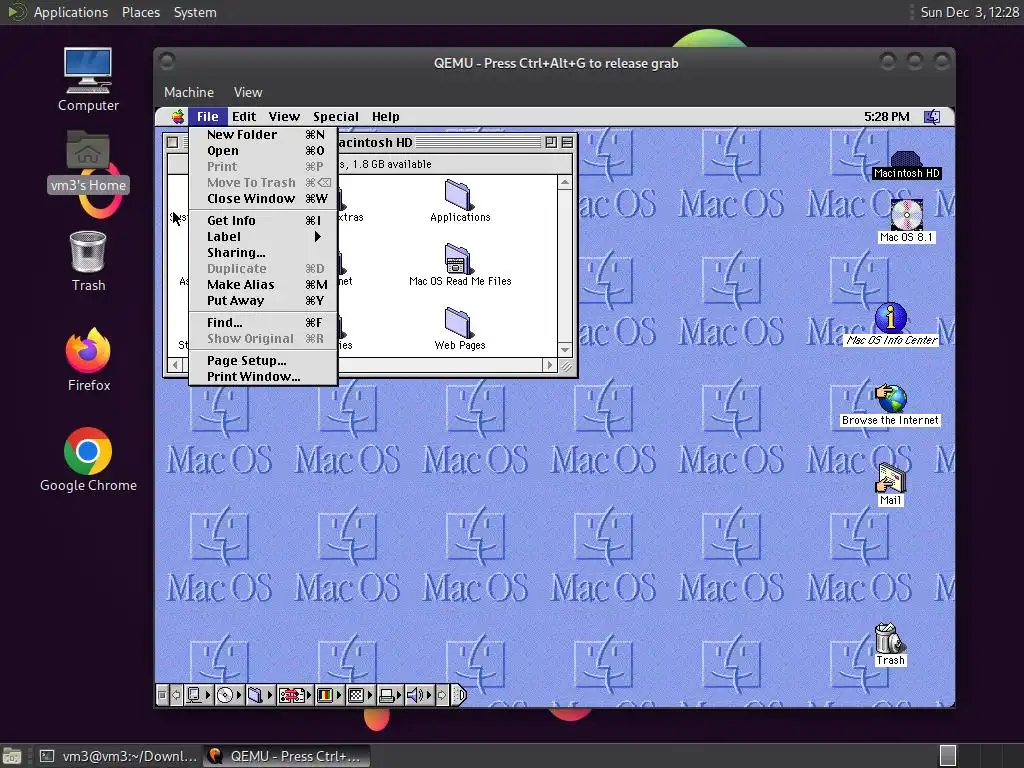Choose Put Away menu item
1024x768 pixels.
pos(263,300)
